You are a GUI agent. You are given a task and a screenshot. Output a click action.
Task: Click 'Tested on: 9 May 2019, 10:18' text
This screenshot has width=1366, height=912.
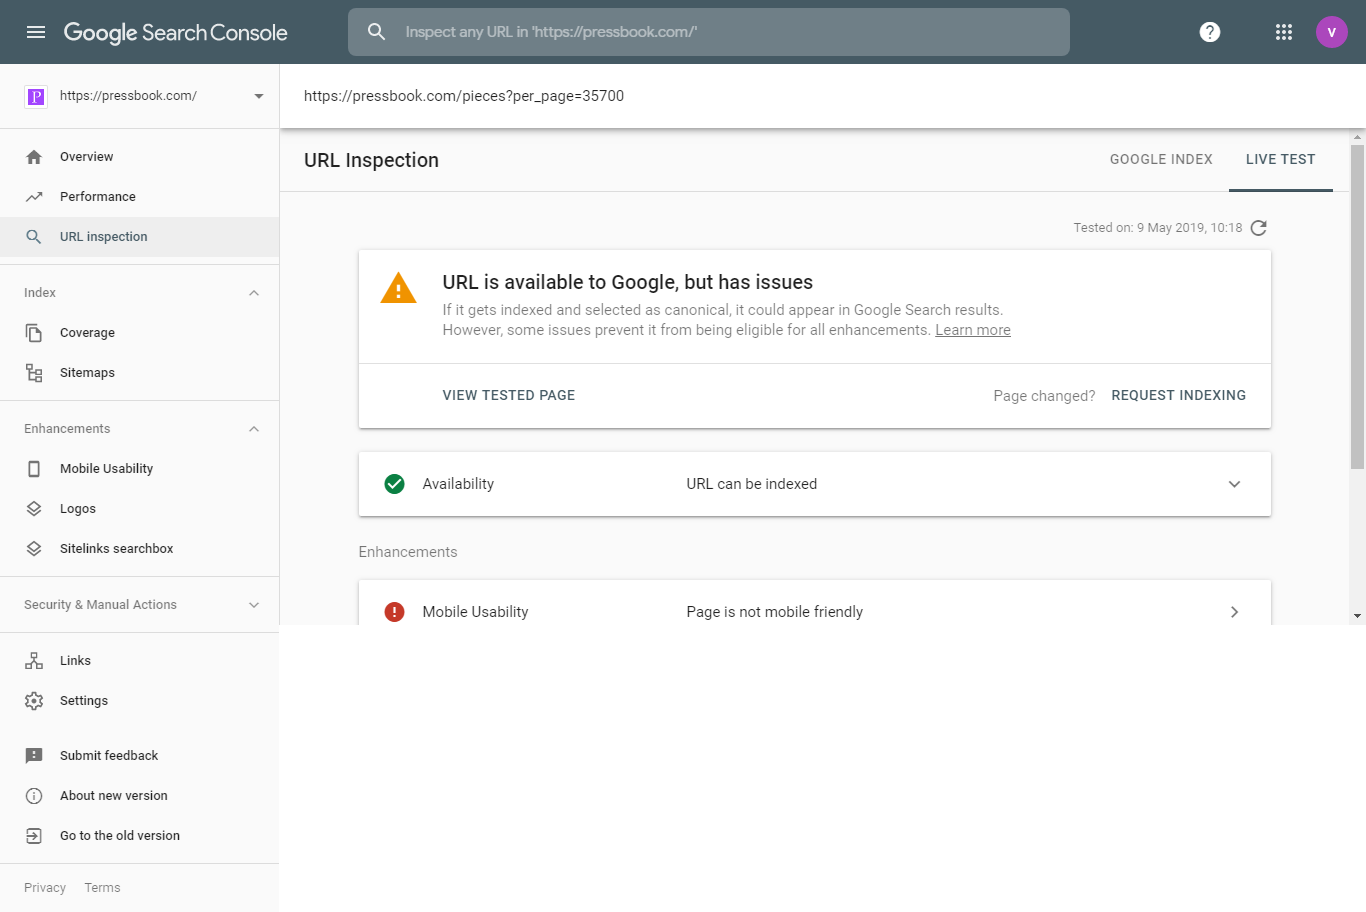[1158, 228]
